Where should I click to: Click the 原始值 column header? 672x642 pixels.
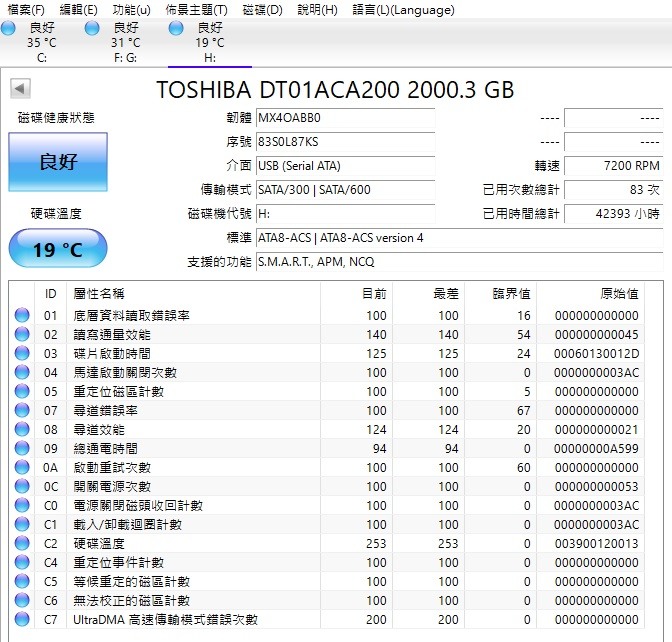coord(591,294)
